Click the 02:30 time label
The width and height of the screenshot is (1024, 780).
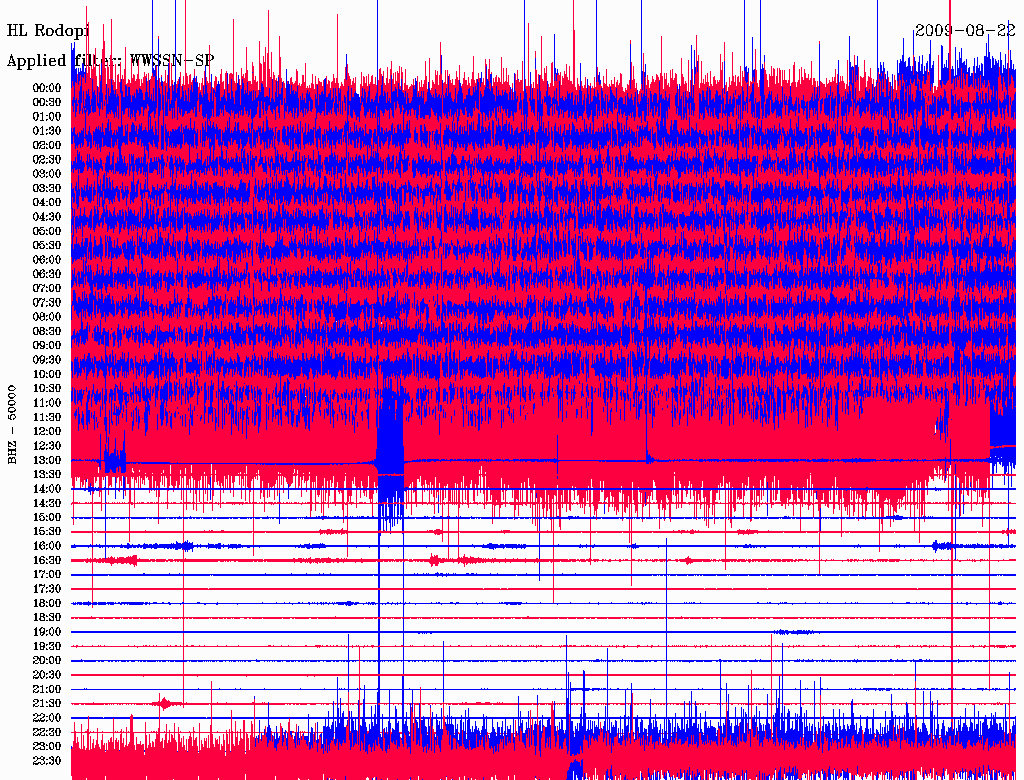46,159
